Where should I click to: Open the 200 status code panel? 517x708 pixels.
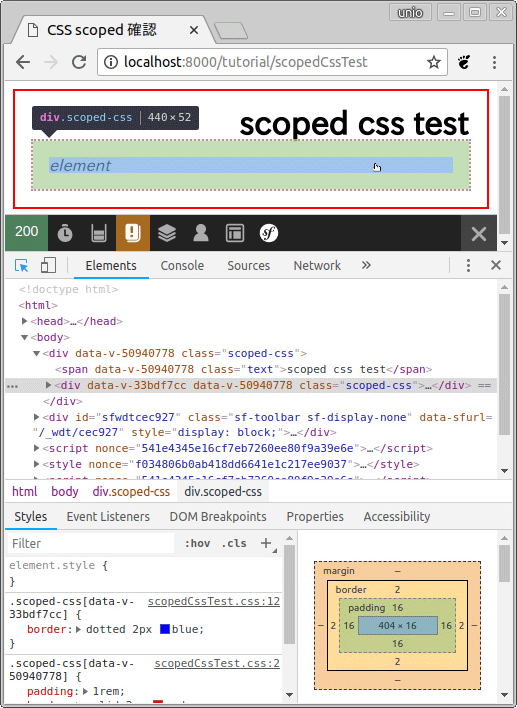coord(27,233)
